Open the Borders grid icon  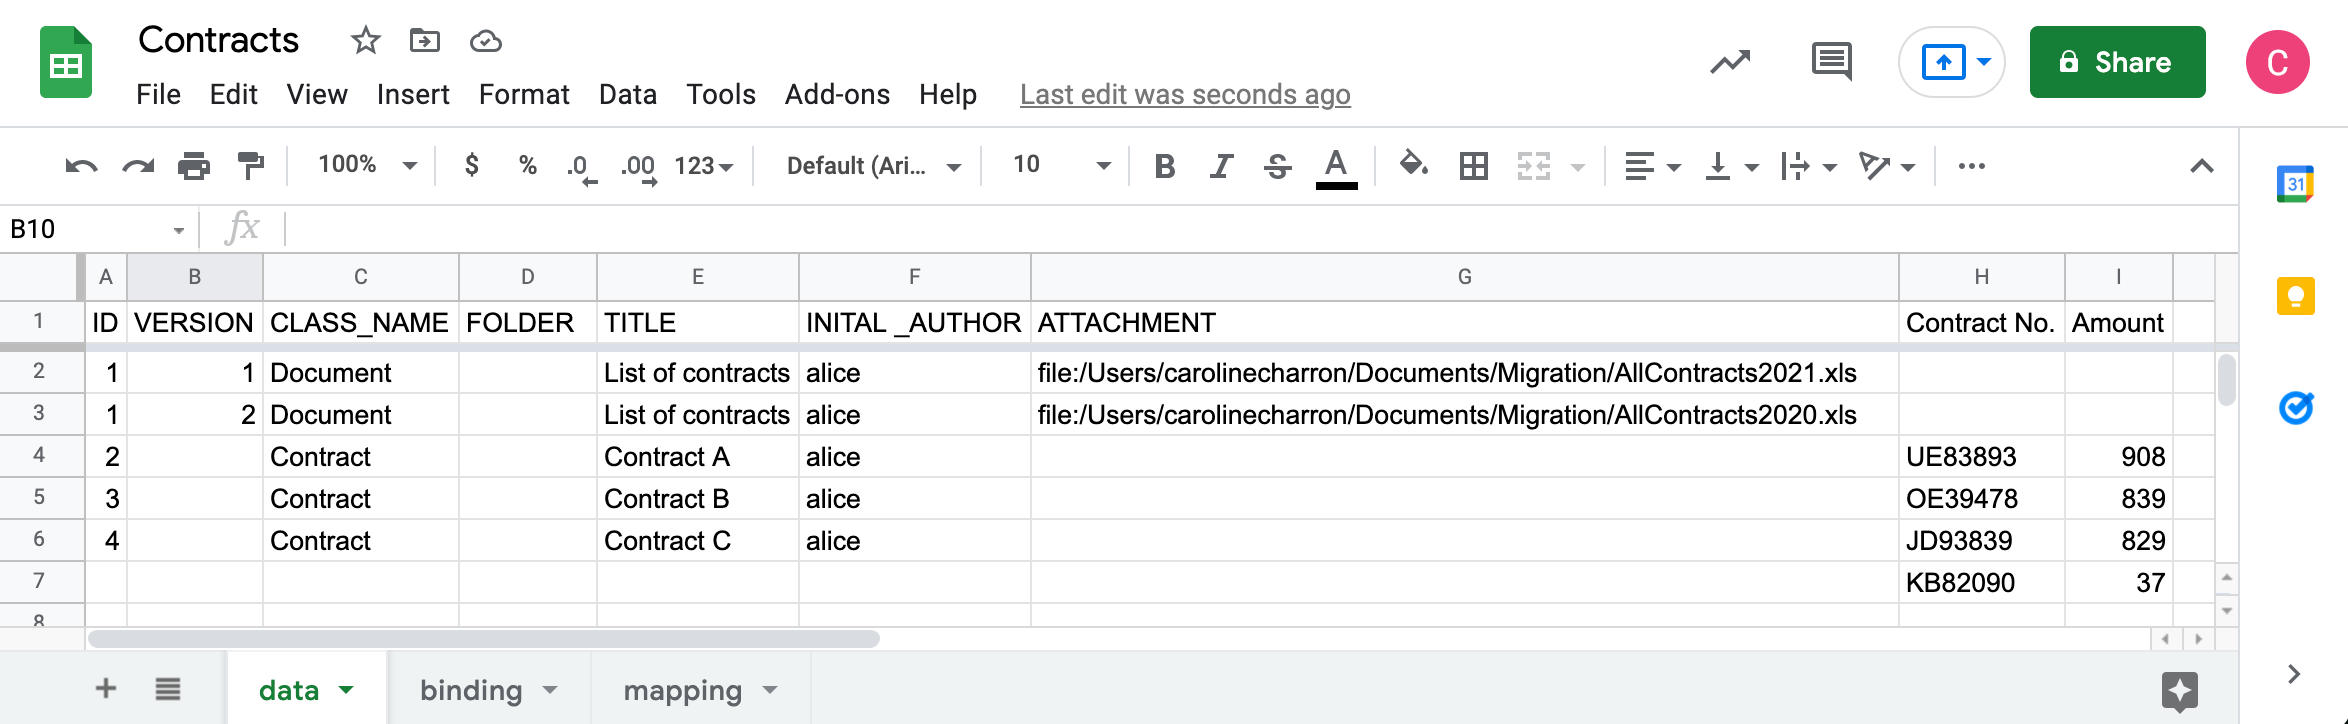click(1473, 166)
